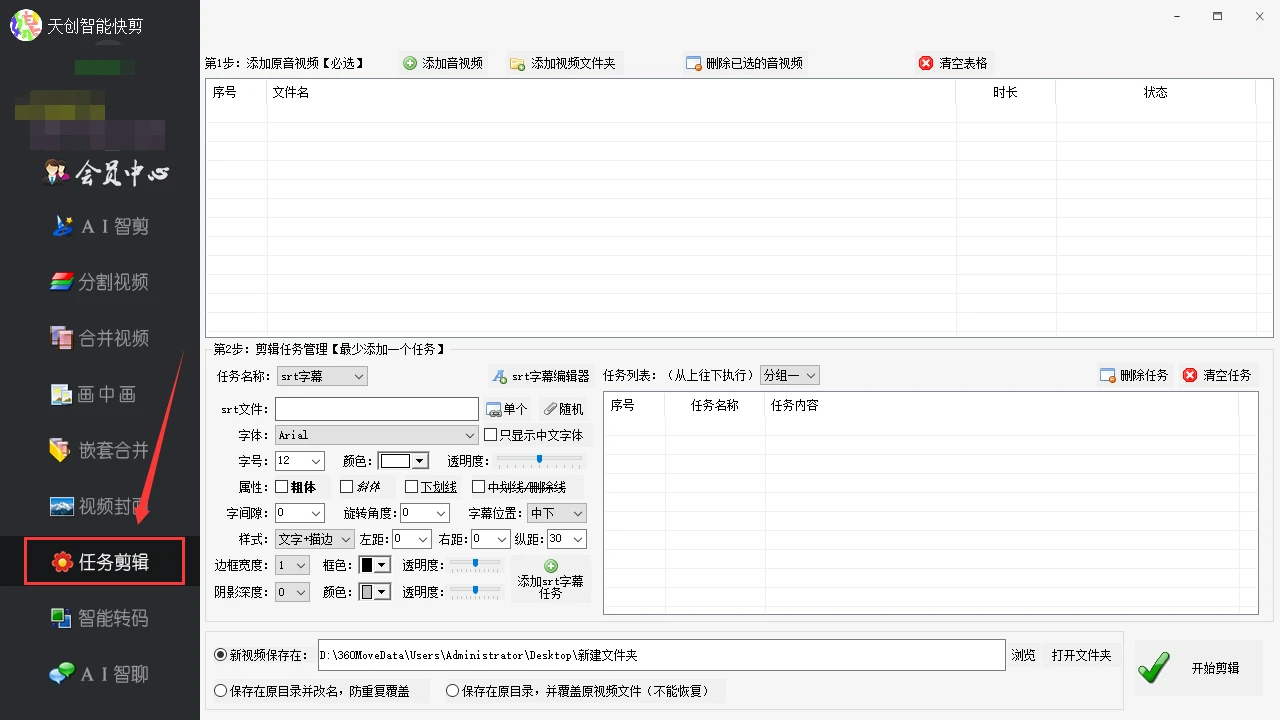
Task: Open 样式 文字+描边 dropdown
Action: click(315, 539)
